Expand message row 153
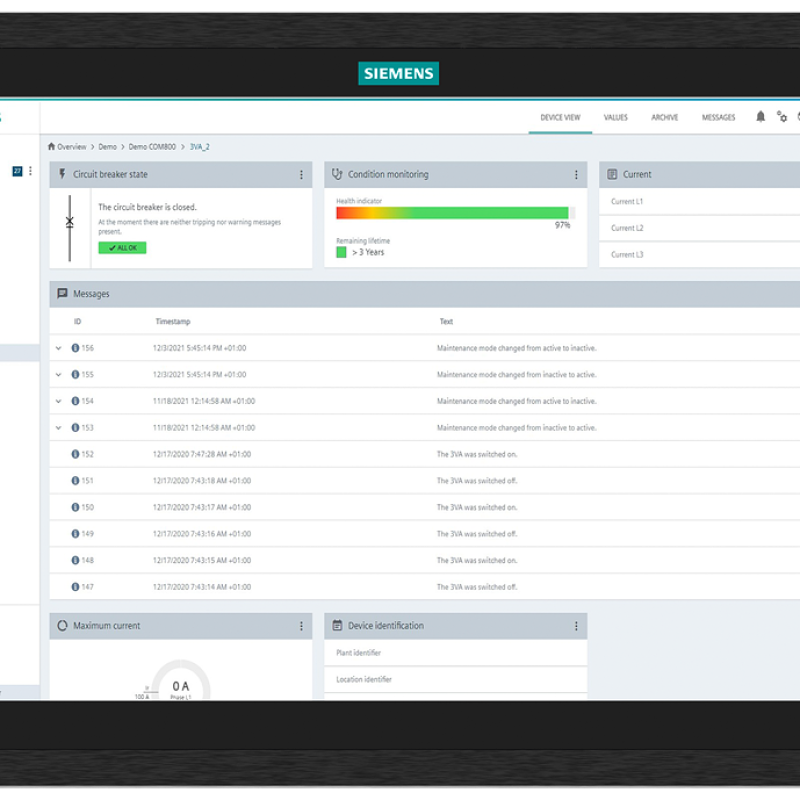This screenshot has width=800, height=800. pos(59,428)
